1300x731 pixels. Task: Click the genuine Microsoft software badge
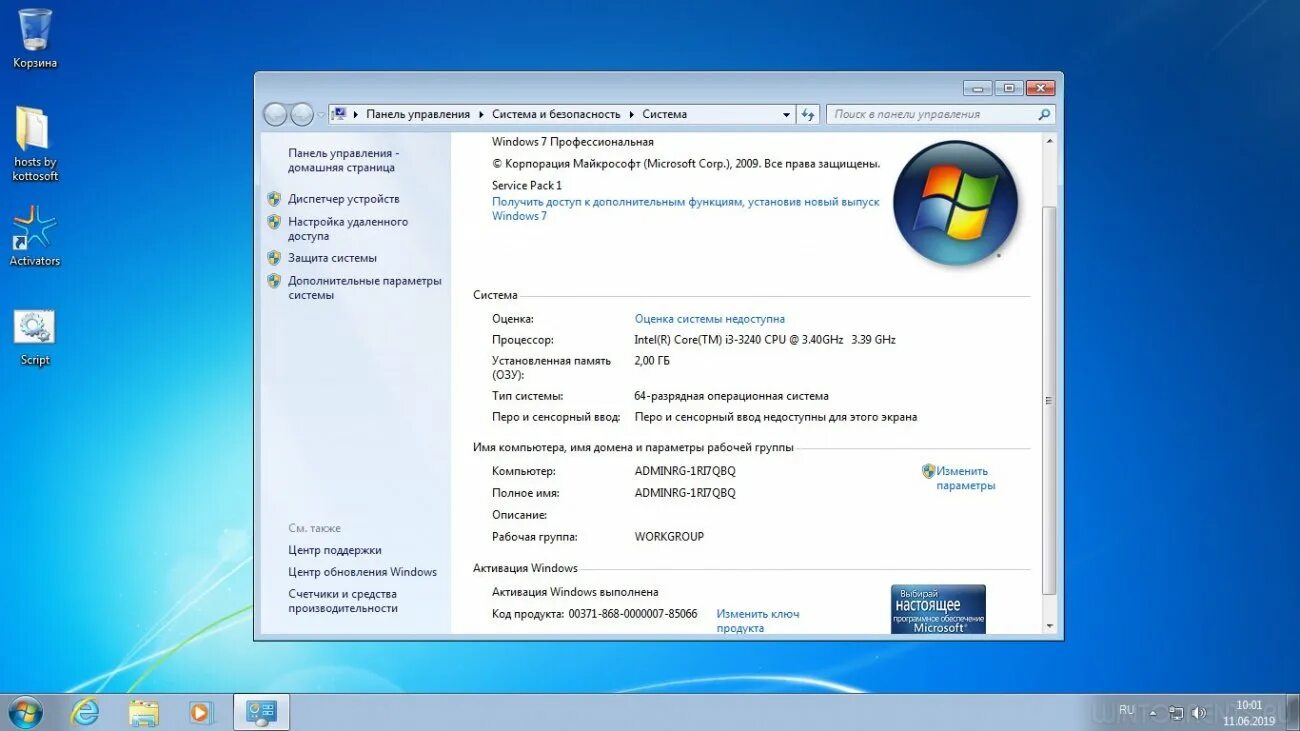click(x=938, y=609)
